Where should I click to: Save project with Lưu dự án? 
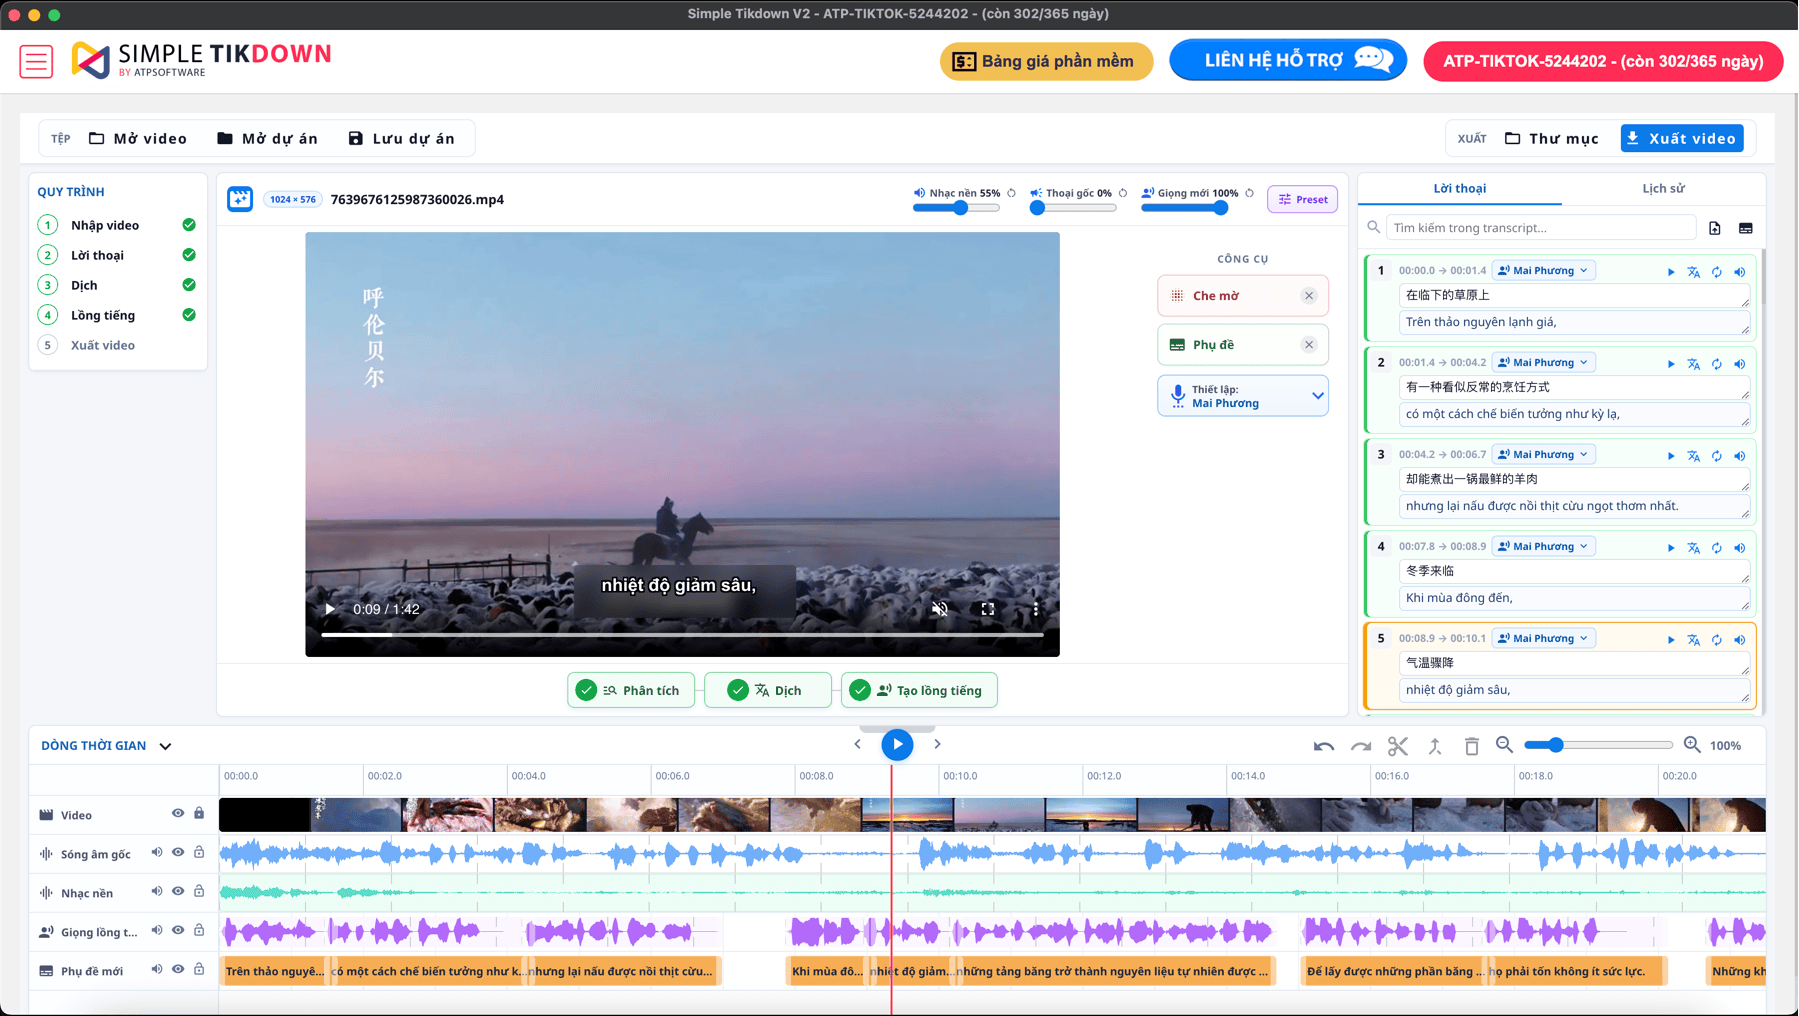(x=401, y=139)
